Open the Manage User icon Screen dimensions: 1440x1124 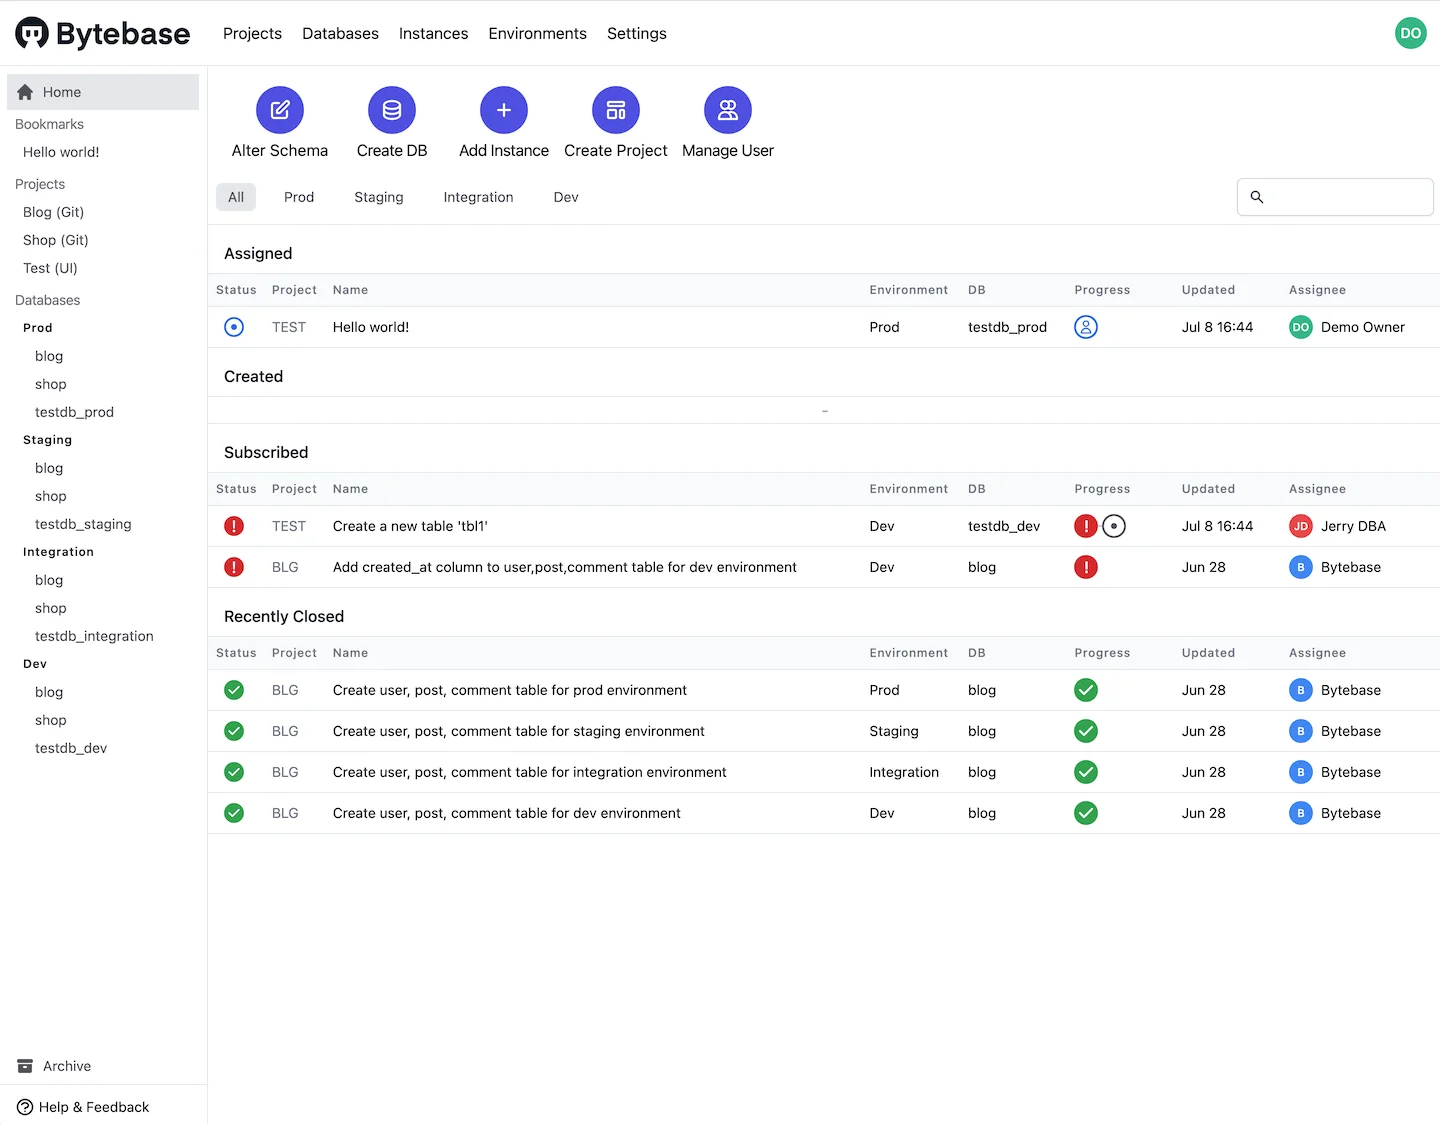728,110
